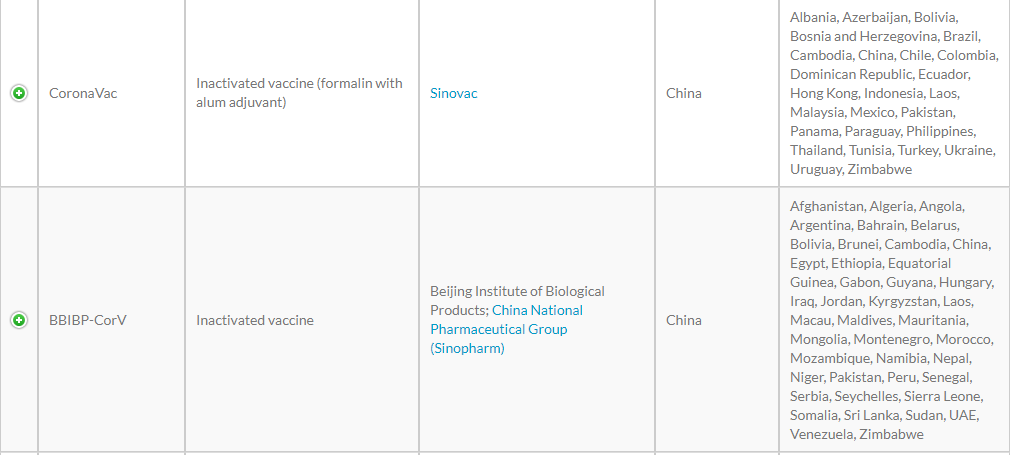This screenshot has width=1015, height=455.
Task: Click 'Hong Kong, Indonesia, Laos' text line
Action: (x=875, y=94)
